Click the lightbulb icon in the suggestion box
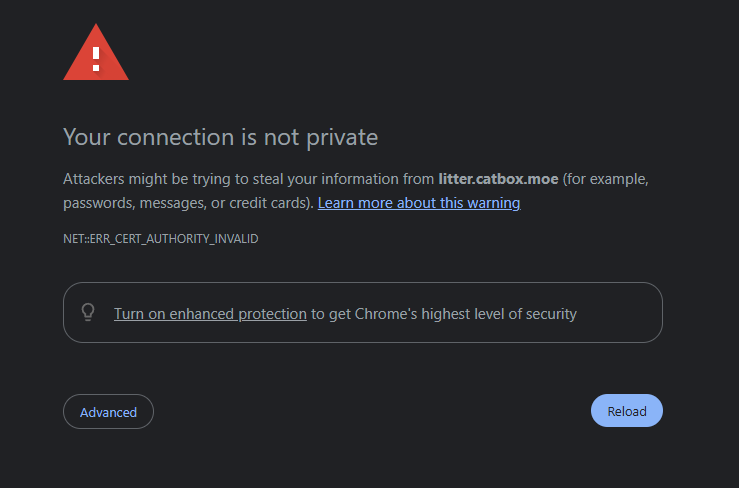Screen dimensions: 739x488 [x=88, y=312]
